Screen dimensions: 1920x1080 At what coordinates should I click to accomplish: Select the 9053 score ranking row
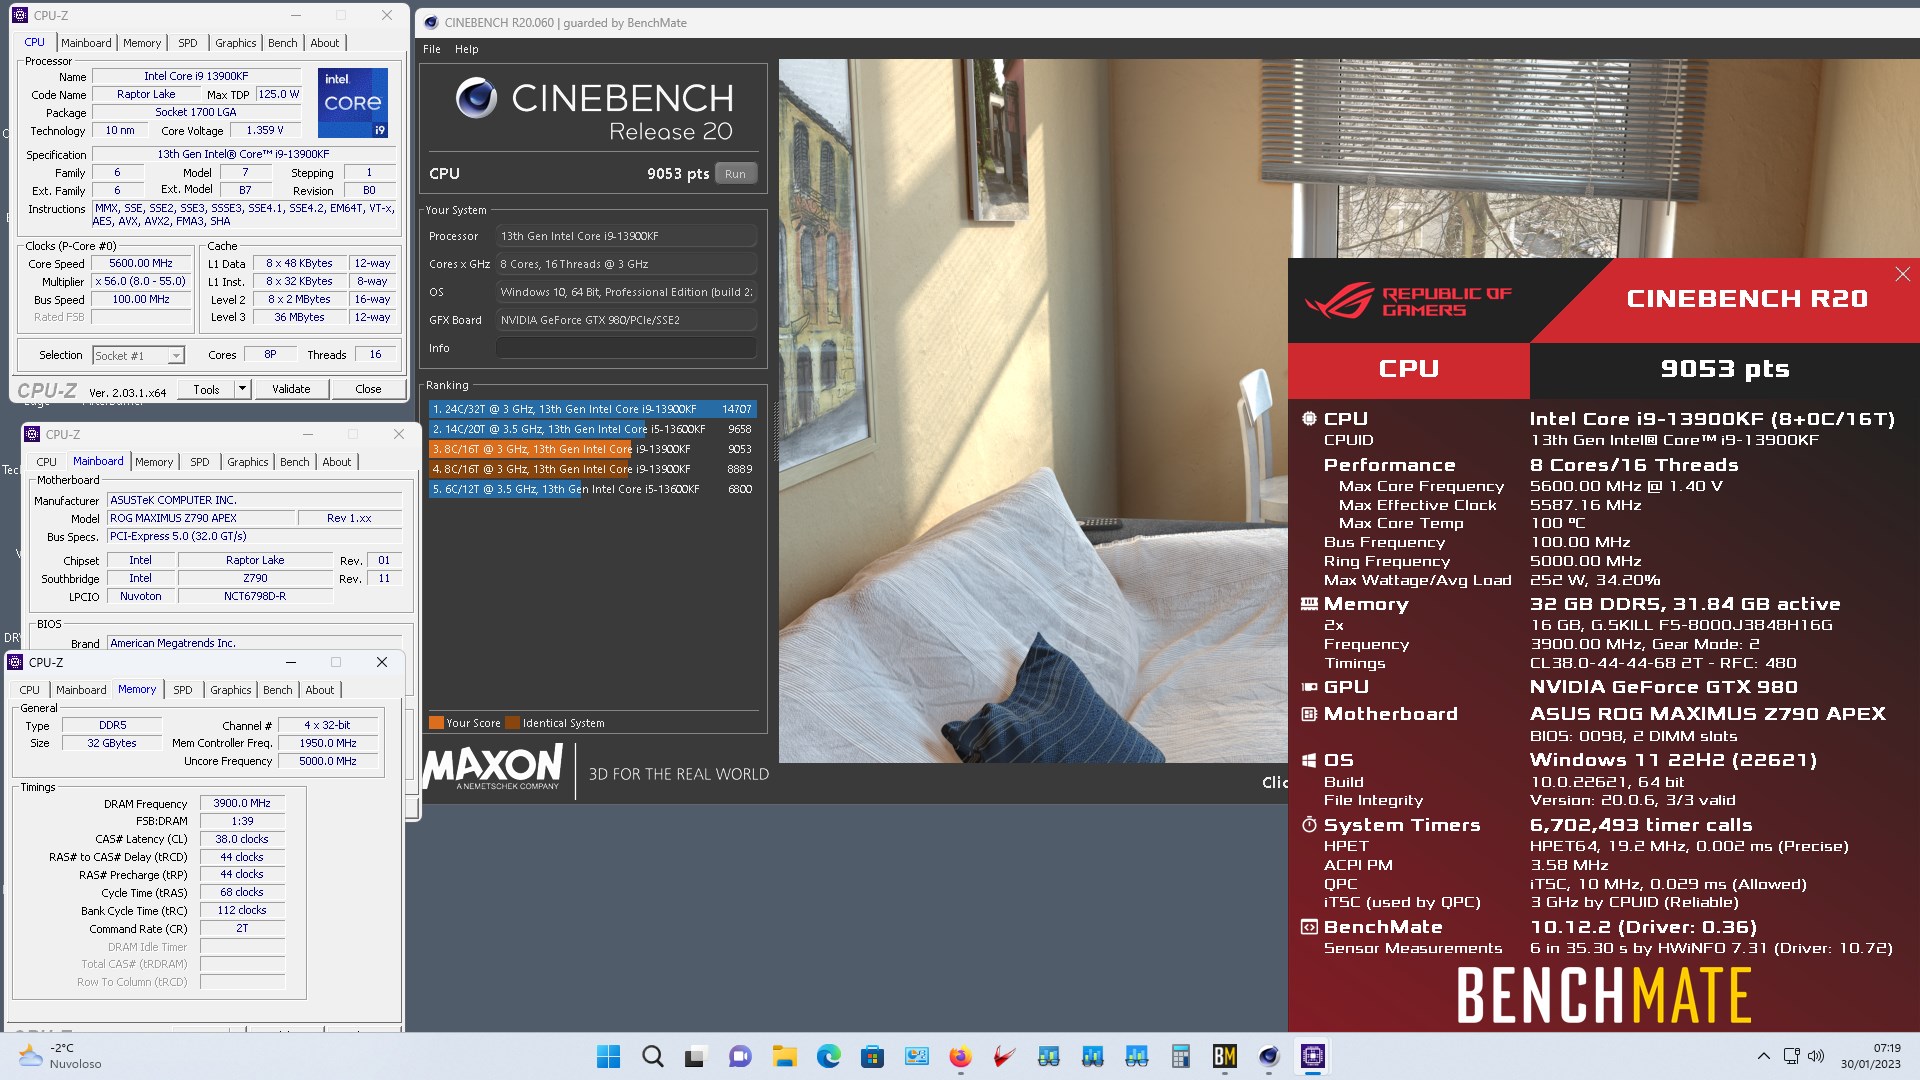[592, 449]
